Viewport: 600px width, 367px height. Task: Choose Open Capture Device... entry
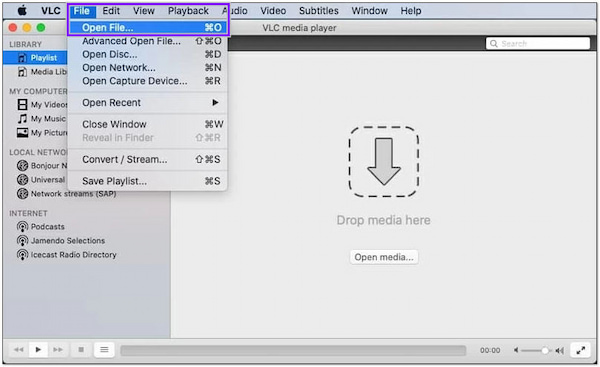148,81
